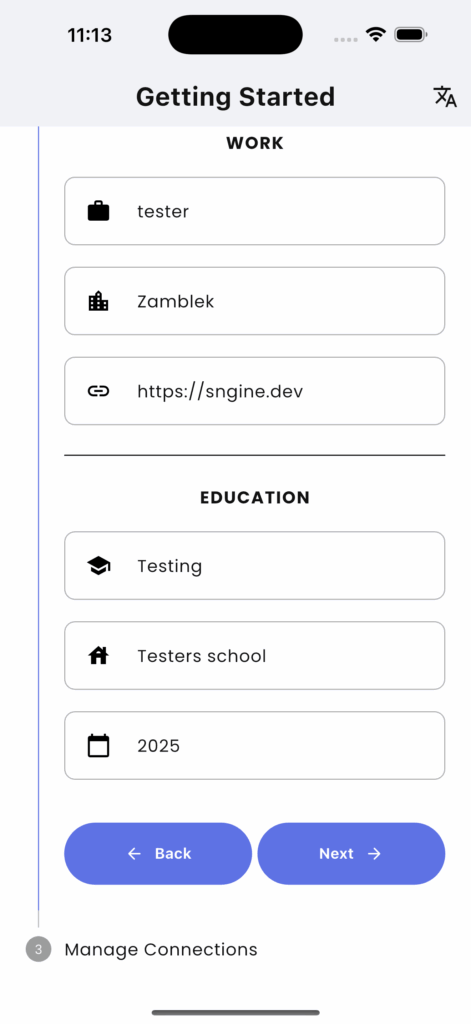The height and width of the screenshot is (1024, 471).
Task: Go to previous step with Back button
Action: (158, 854)
